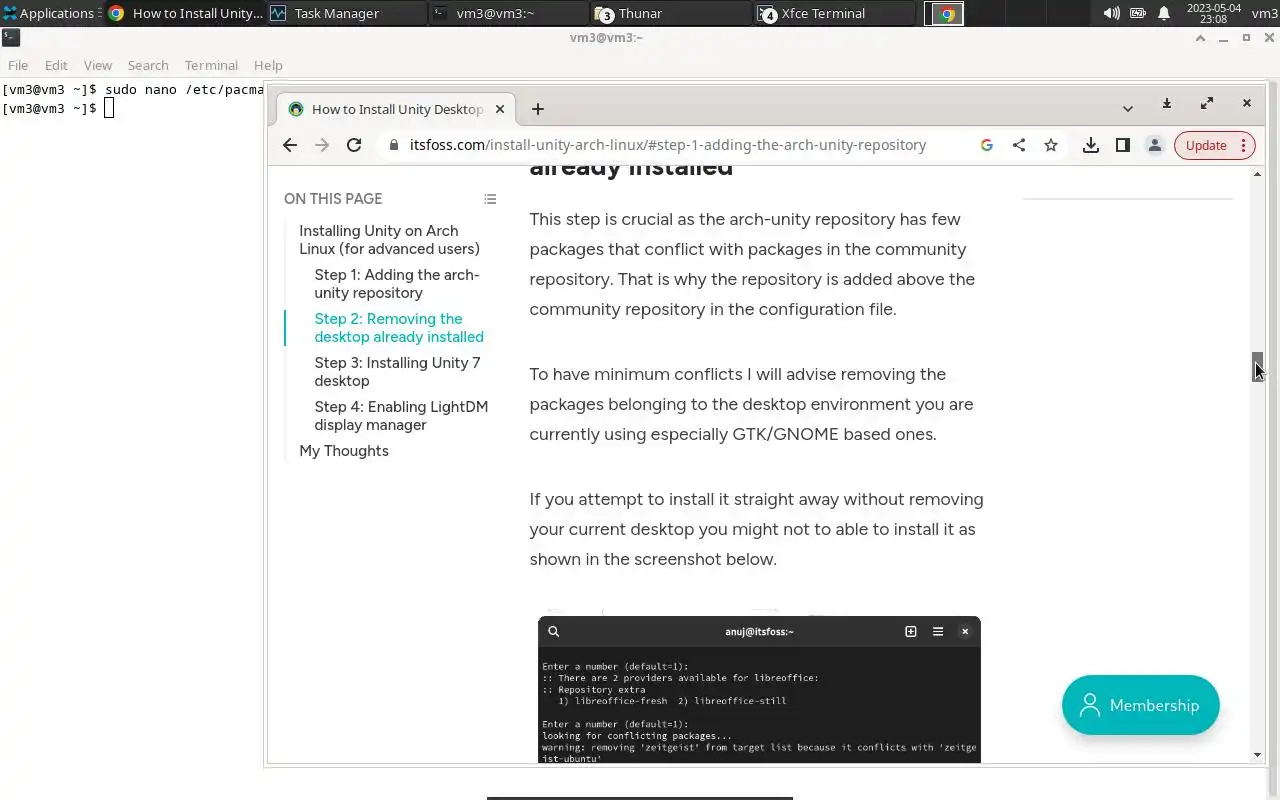Toggle the On This Page list icon
The width and height of the screenshot is (1280, 800).
(x=490, y=199)
